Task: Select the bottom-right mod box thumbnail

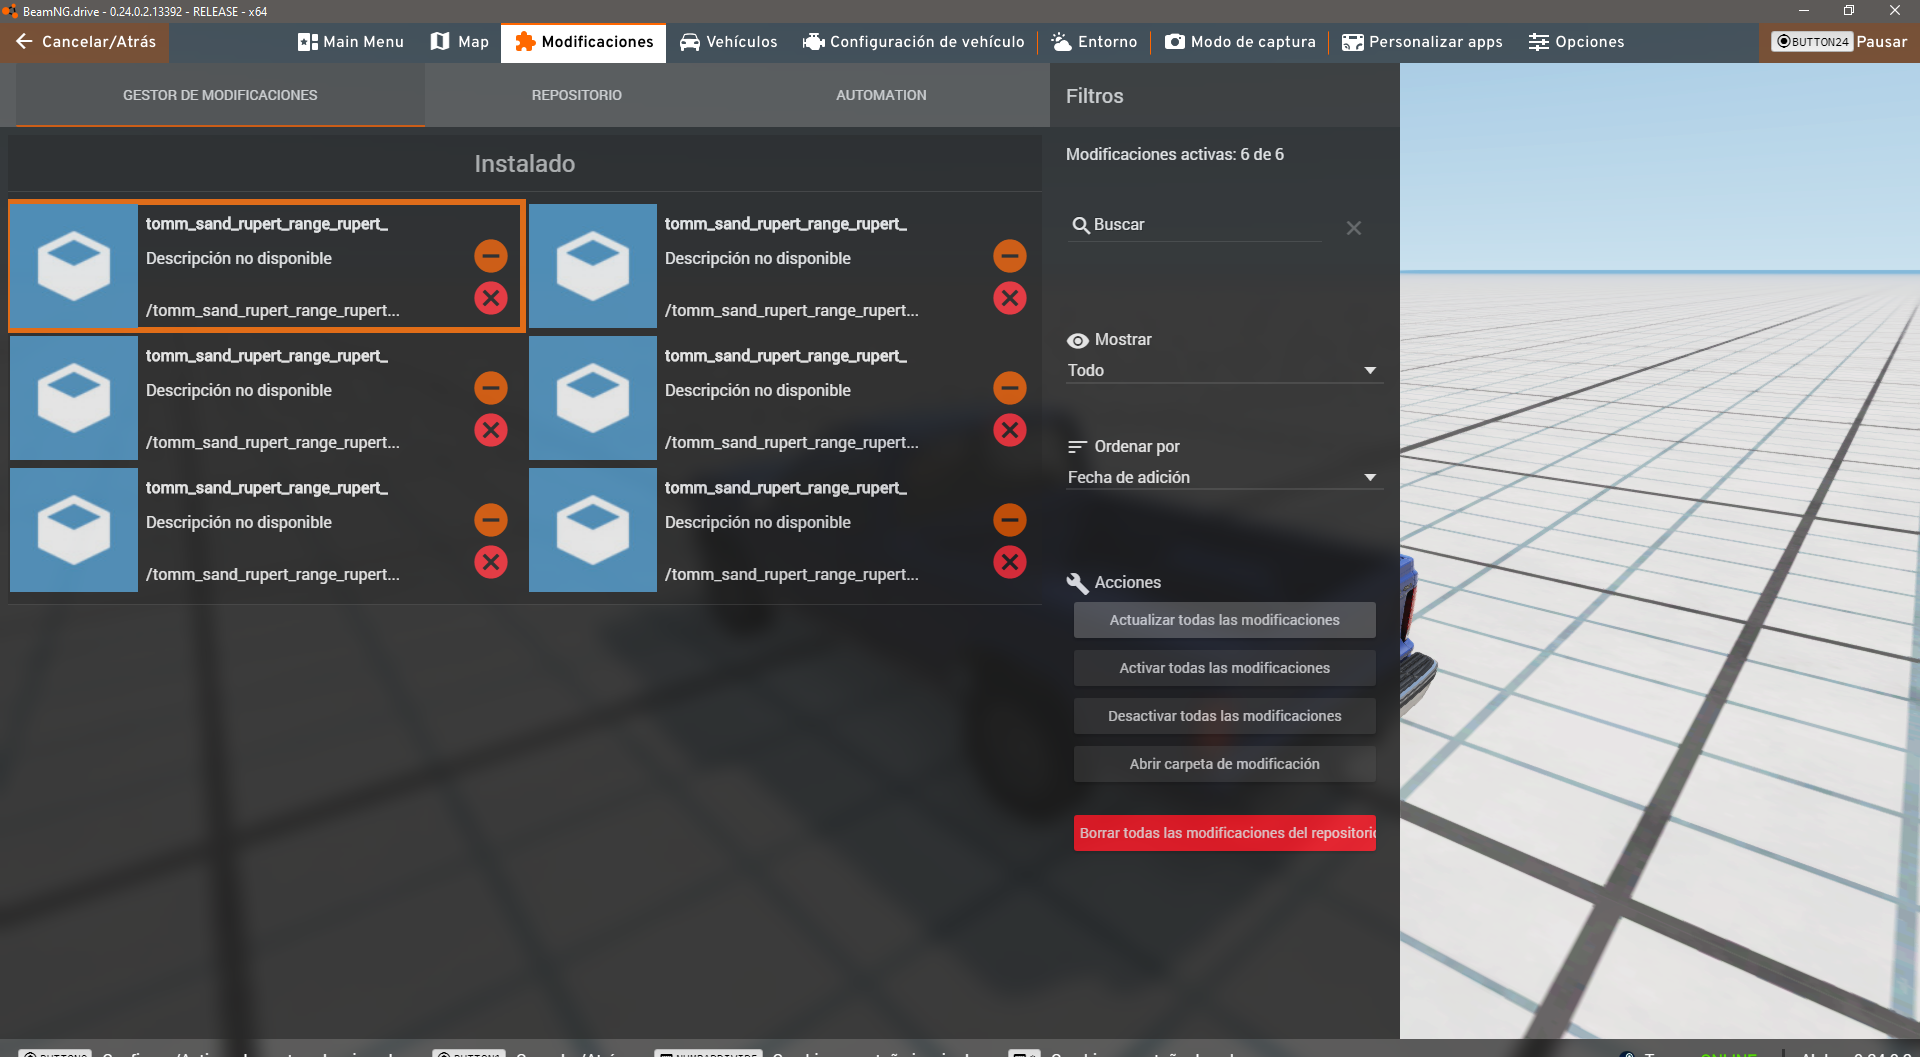Action: tap(593, 530)
